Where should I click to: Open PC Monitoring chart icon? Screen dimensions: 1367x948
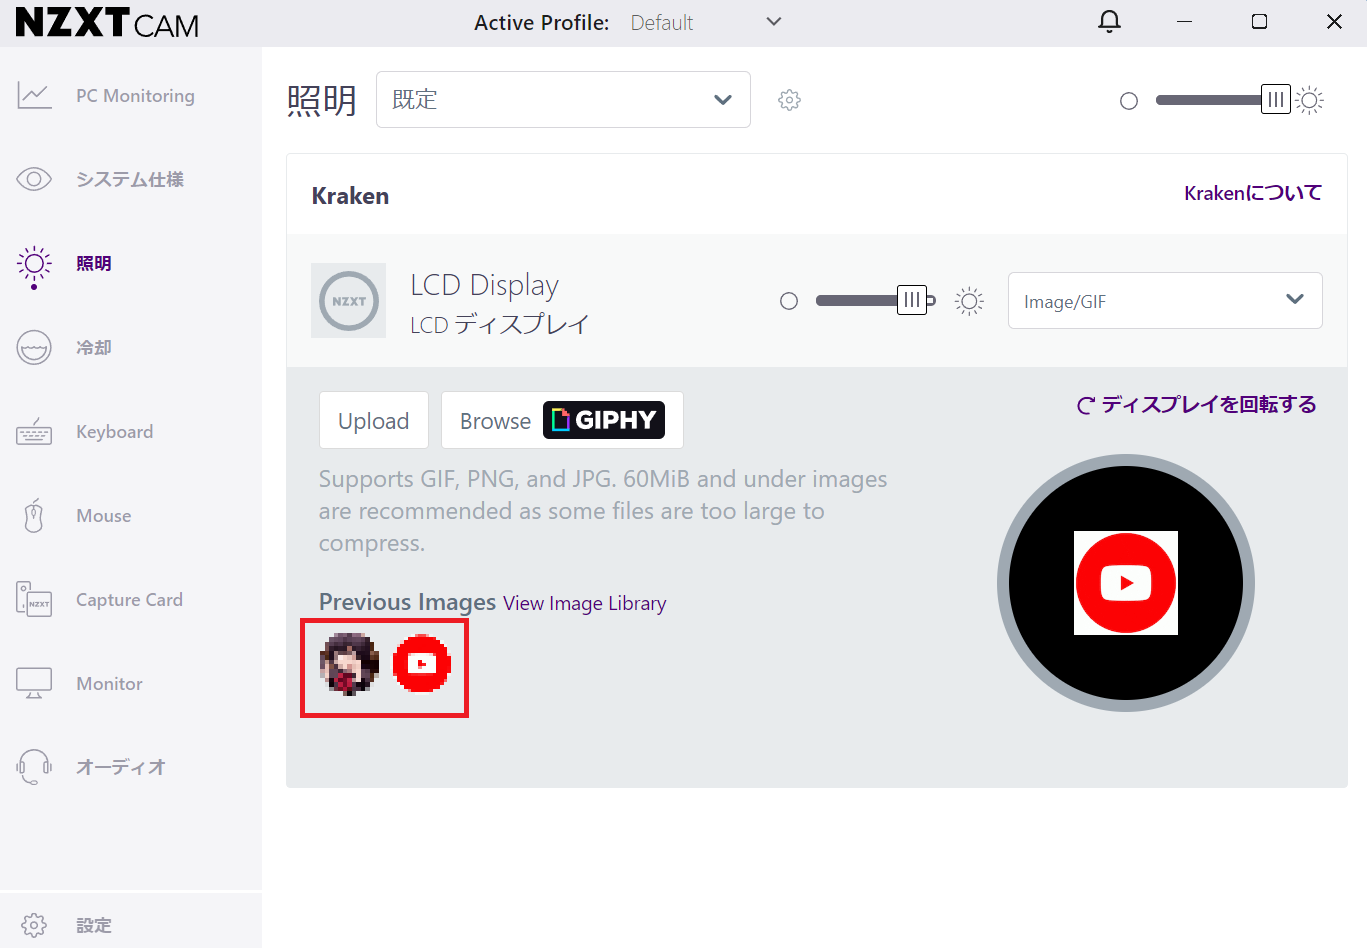click(34, 96)
